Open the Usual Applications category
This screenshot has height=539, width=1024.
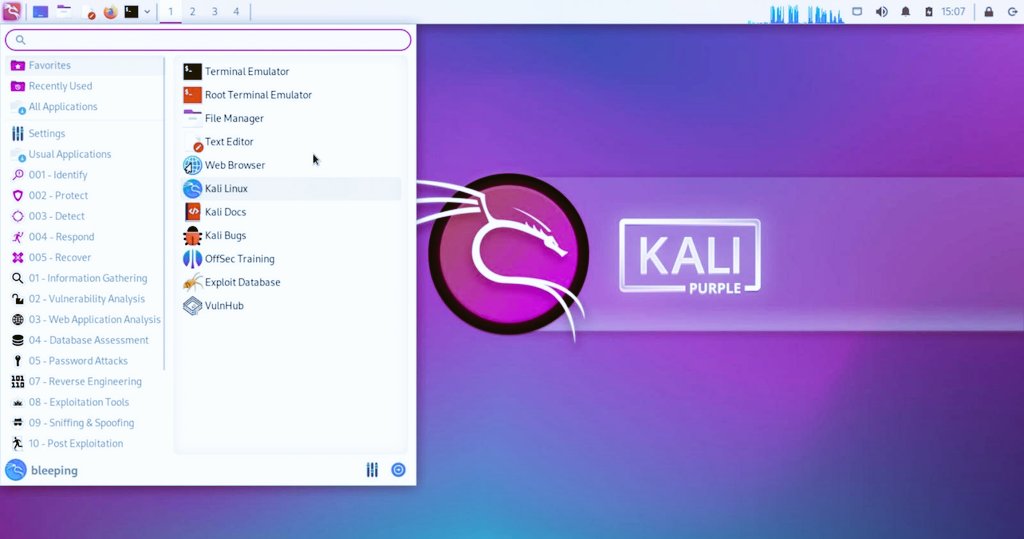click(x=85, y=154)
